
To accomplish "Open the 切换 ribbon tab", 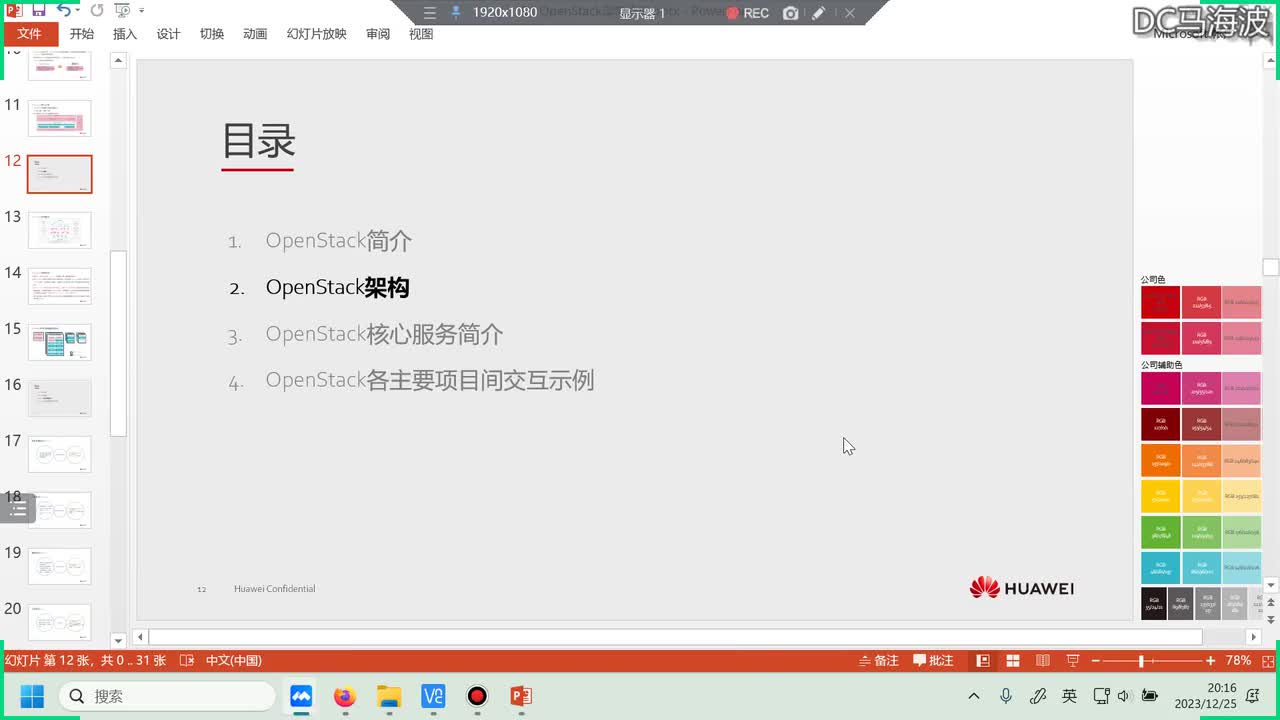I will pyautogui.click(x=212, y=34).
